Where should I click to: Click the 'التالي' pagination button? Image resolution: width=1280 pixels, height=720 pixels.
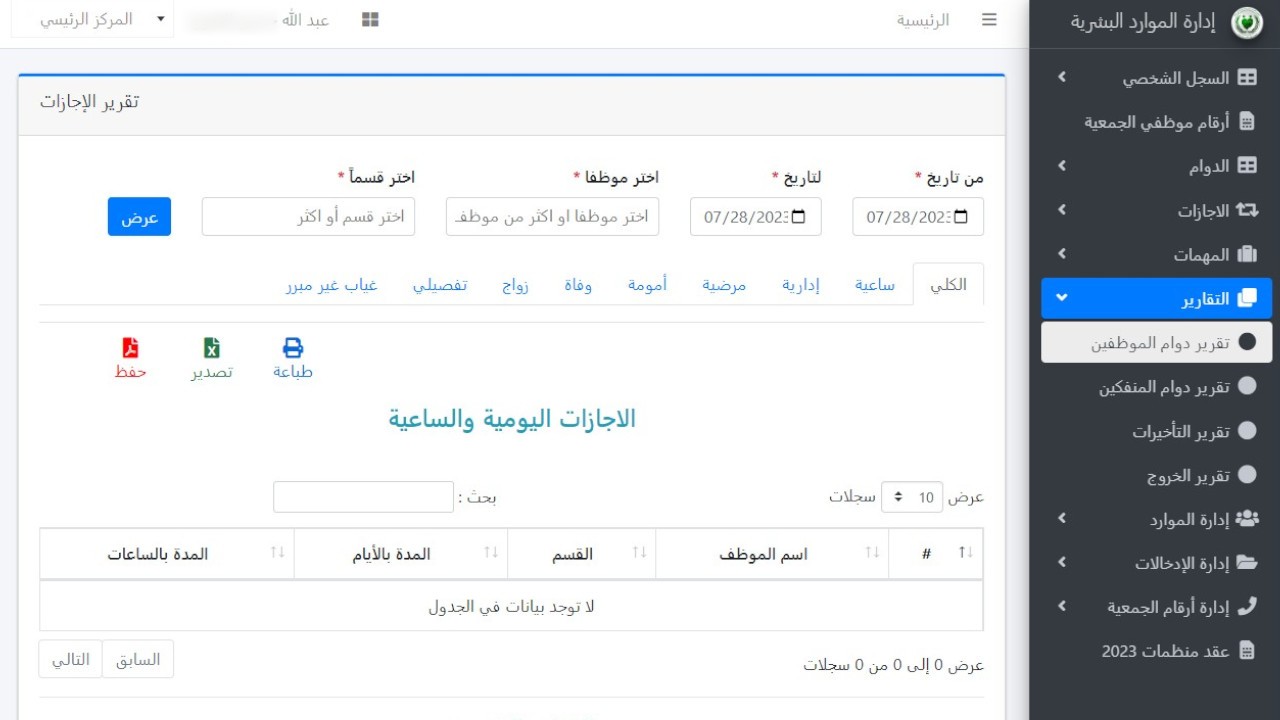click(x=71, y=659)
